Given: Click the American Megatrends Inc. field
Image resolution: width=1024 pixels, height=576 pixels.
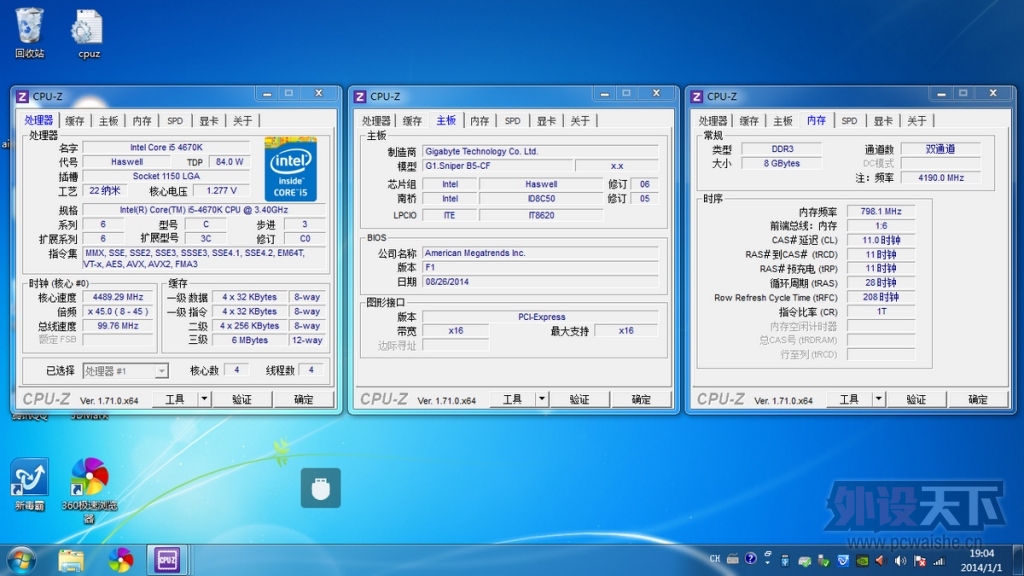Looking at the screenshot, I should (540, 253).
